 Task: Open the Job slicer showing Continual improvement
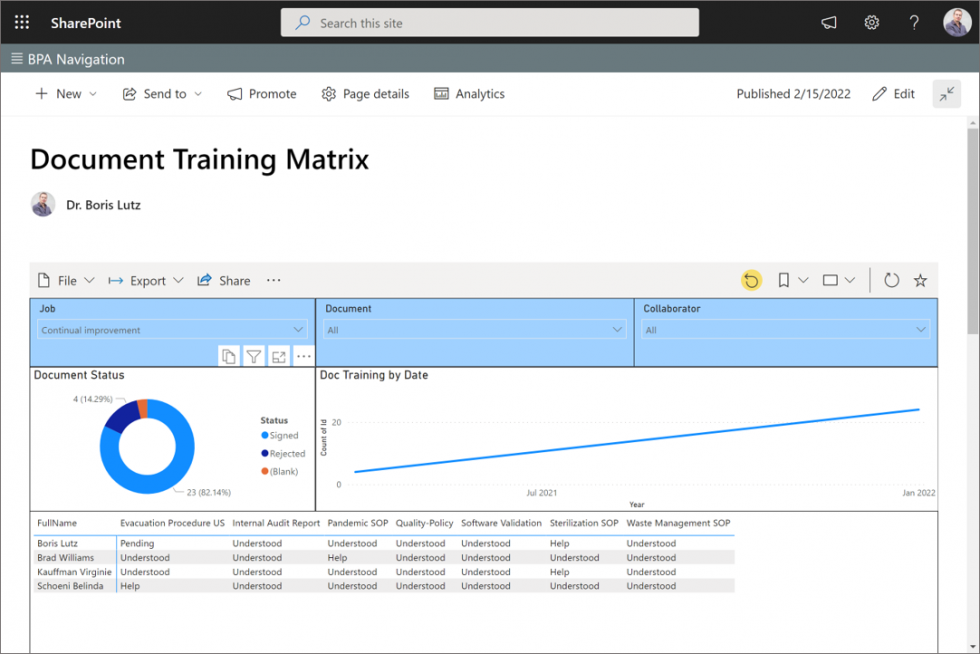(x=170, y=329)
